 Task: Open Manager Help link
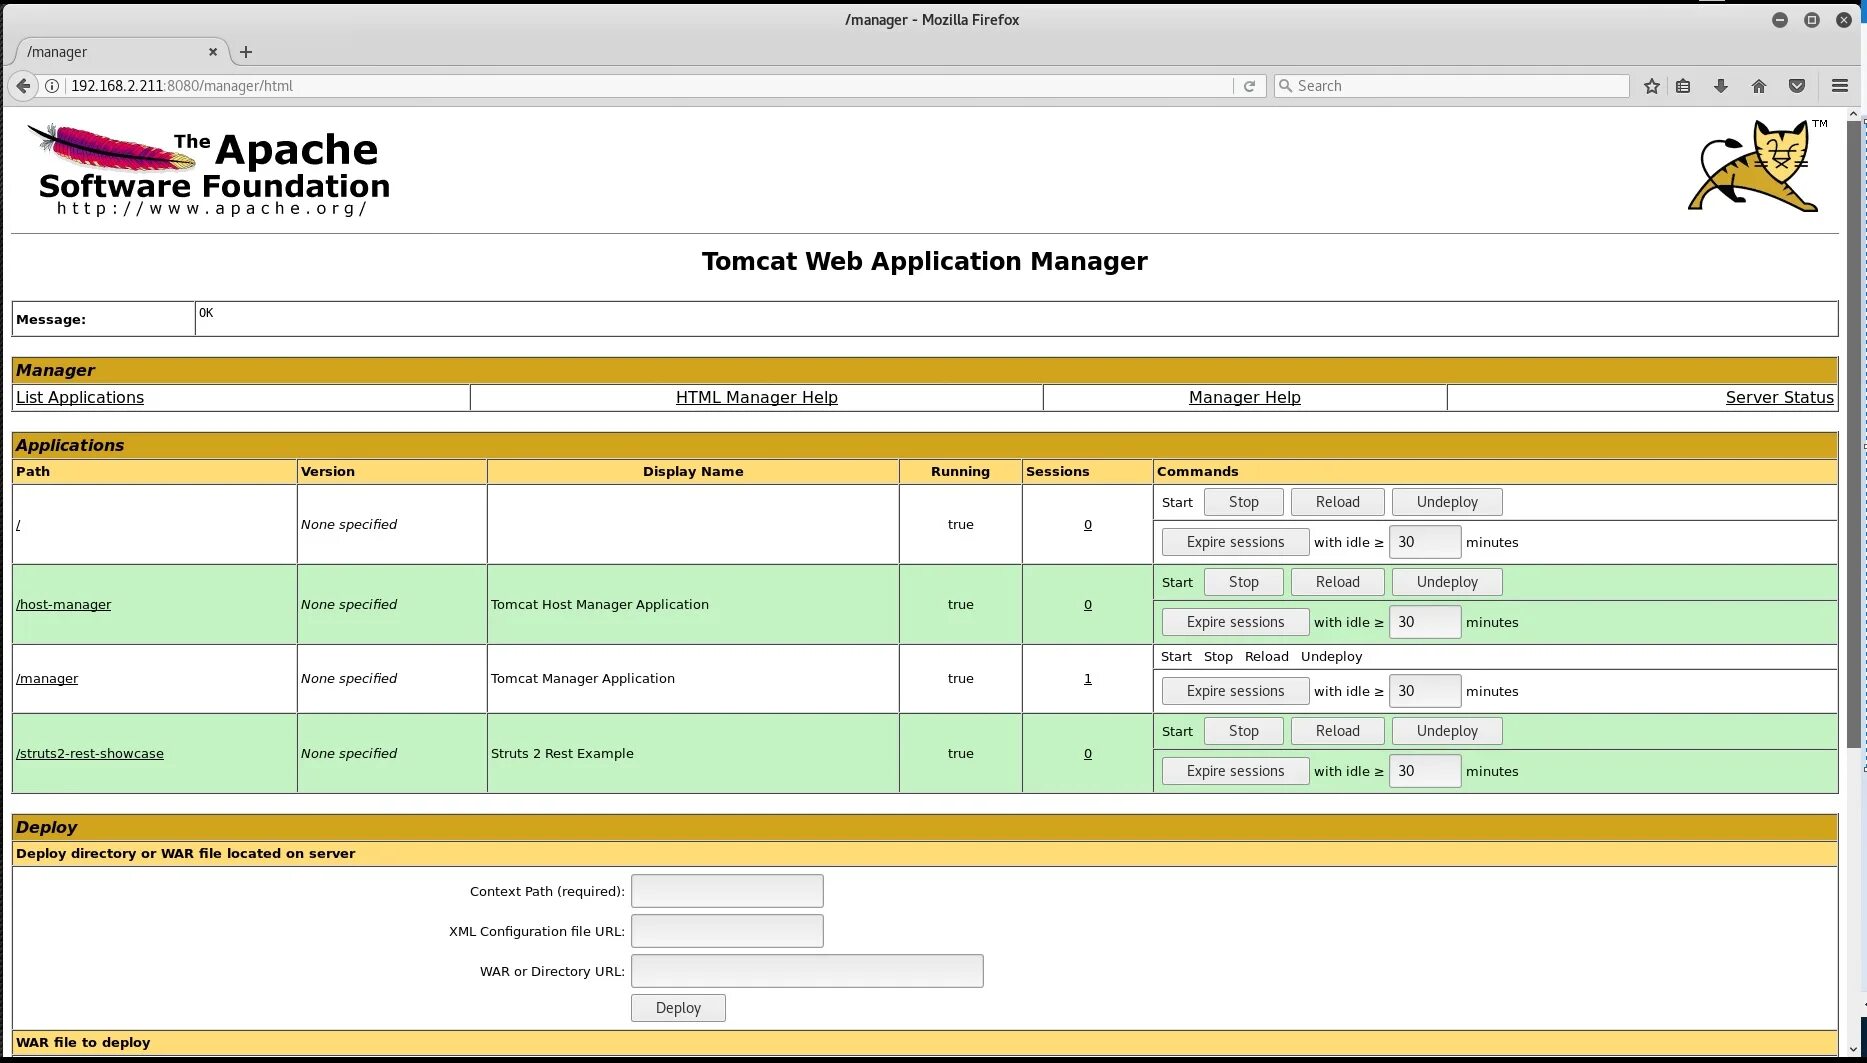tap(1245, 397)
